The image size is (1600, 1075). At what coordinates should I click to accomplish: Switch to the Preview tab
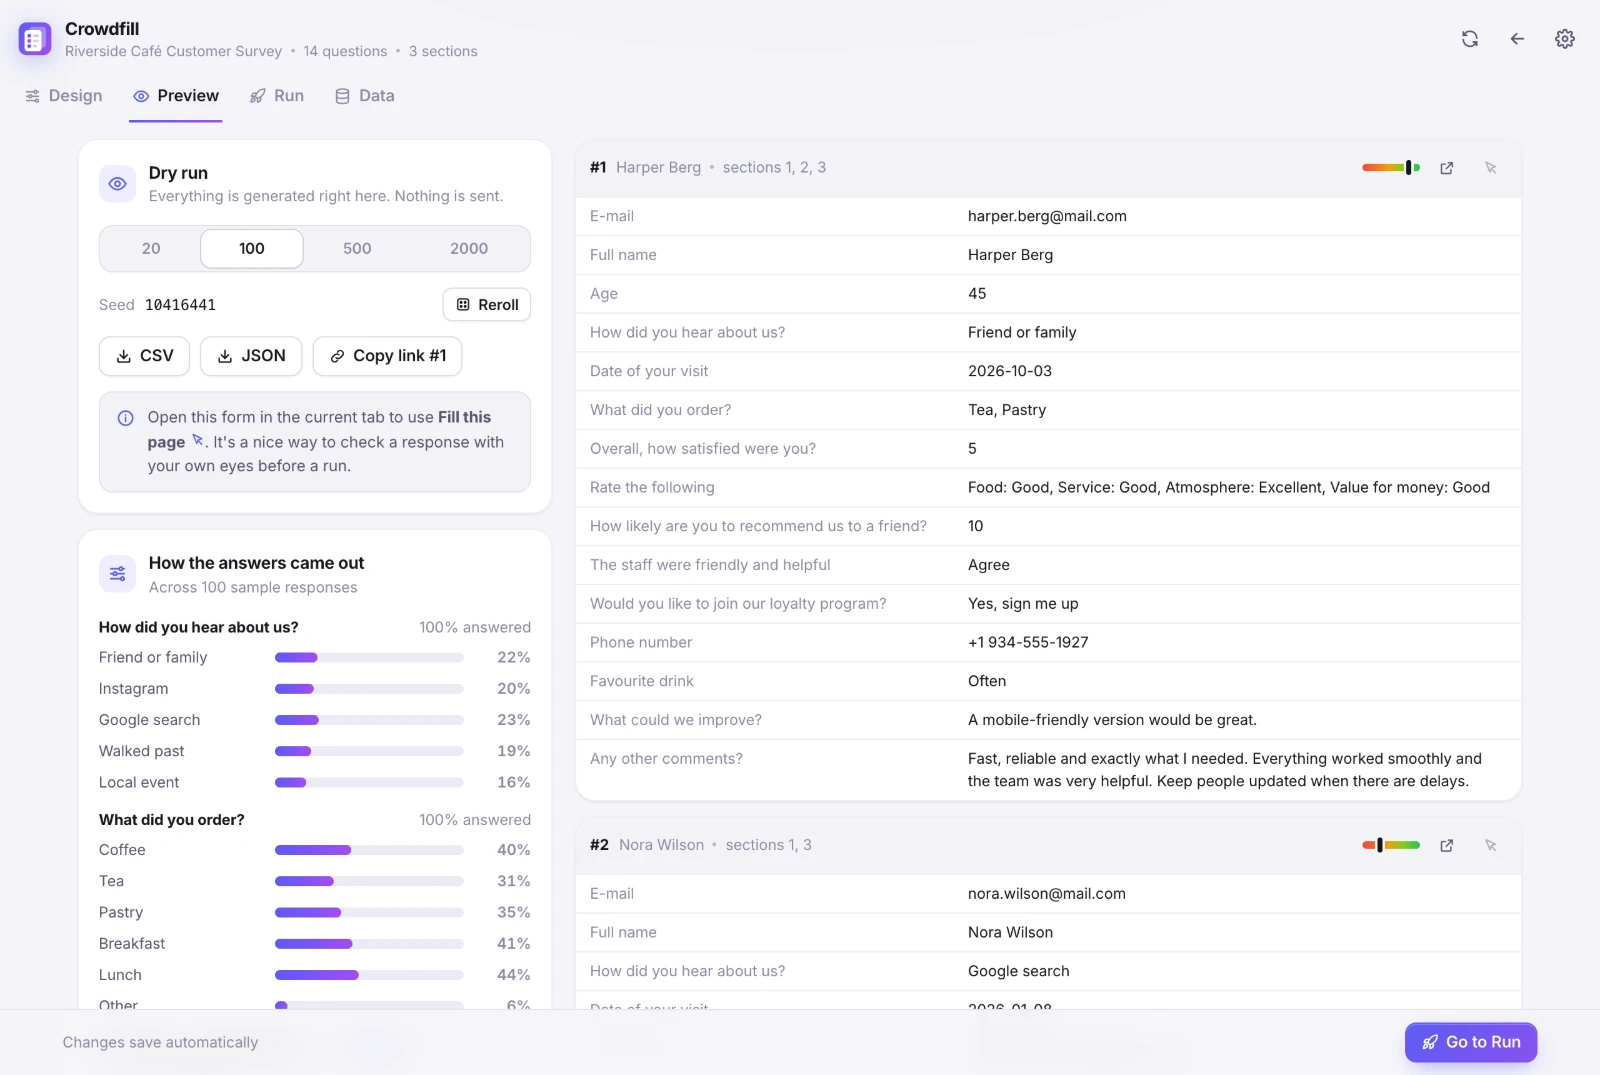(x=176, y=96)
